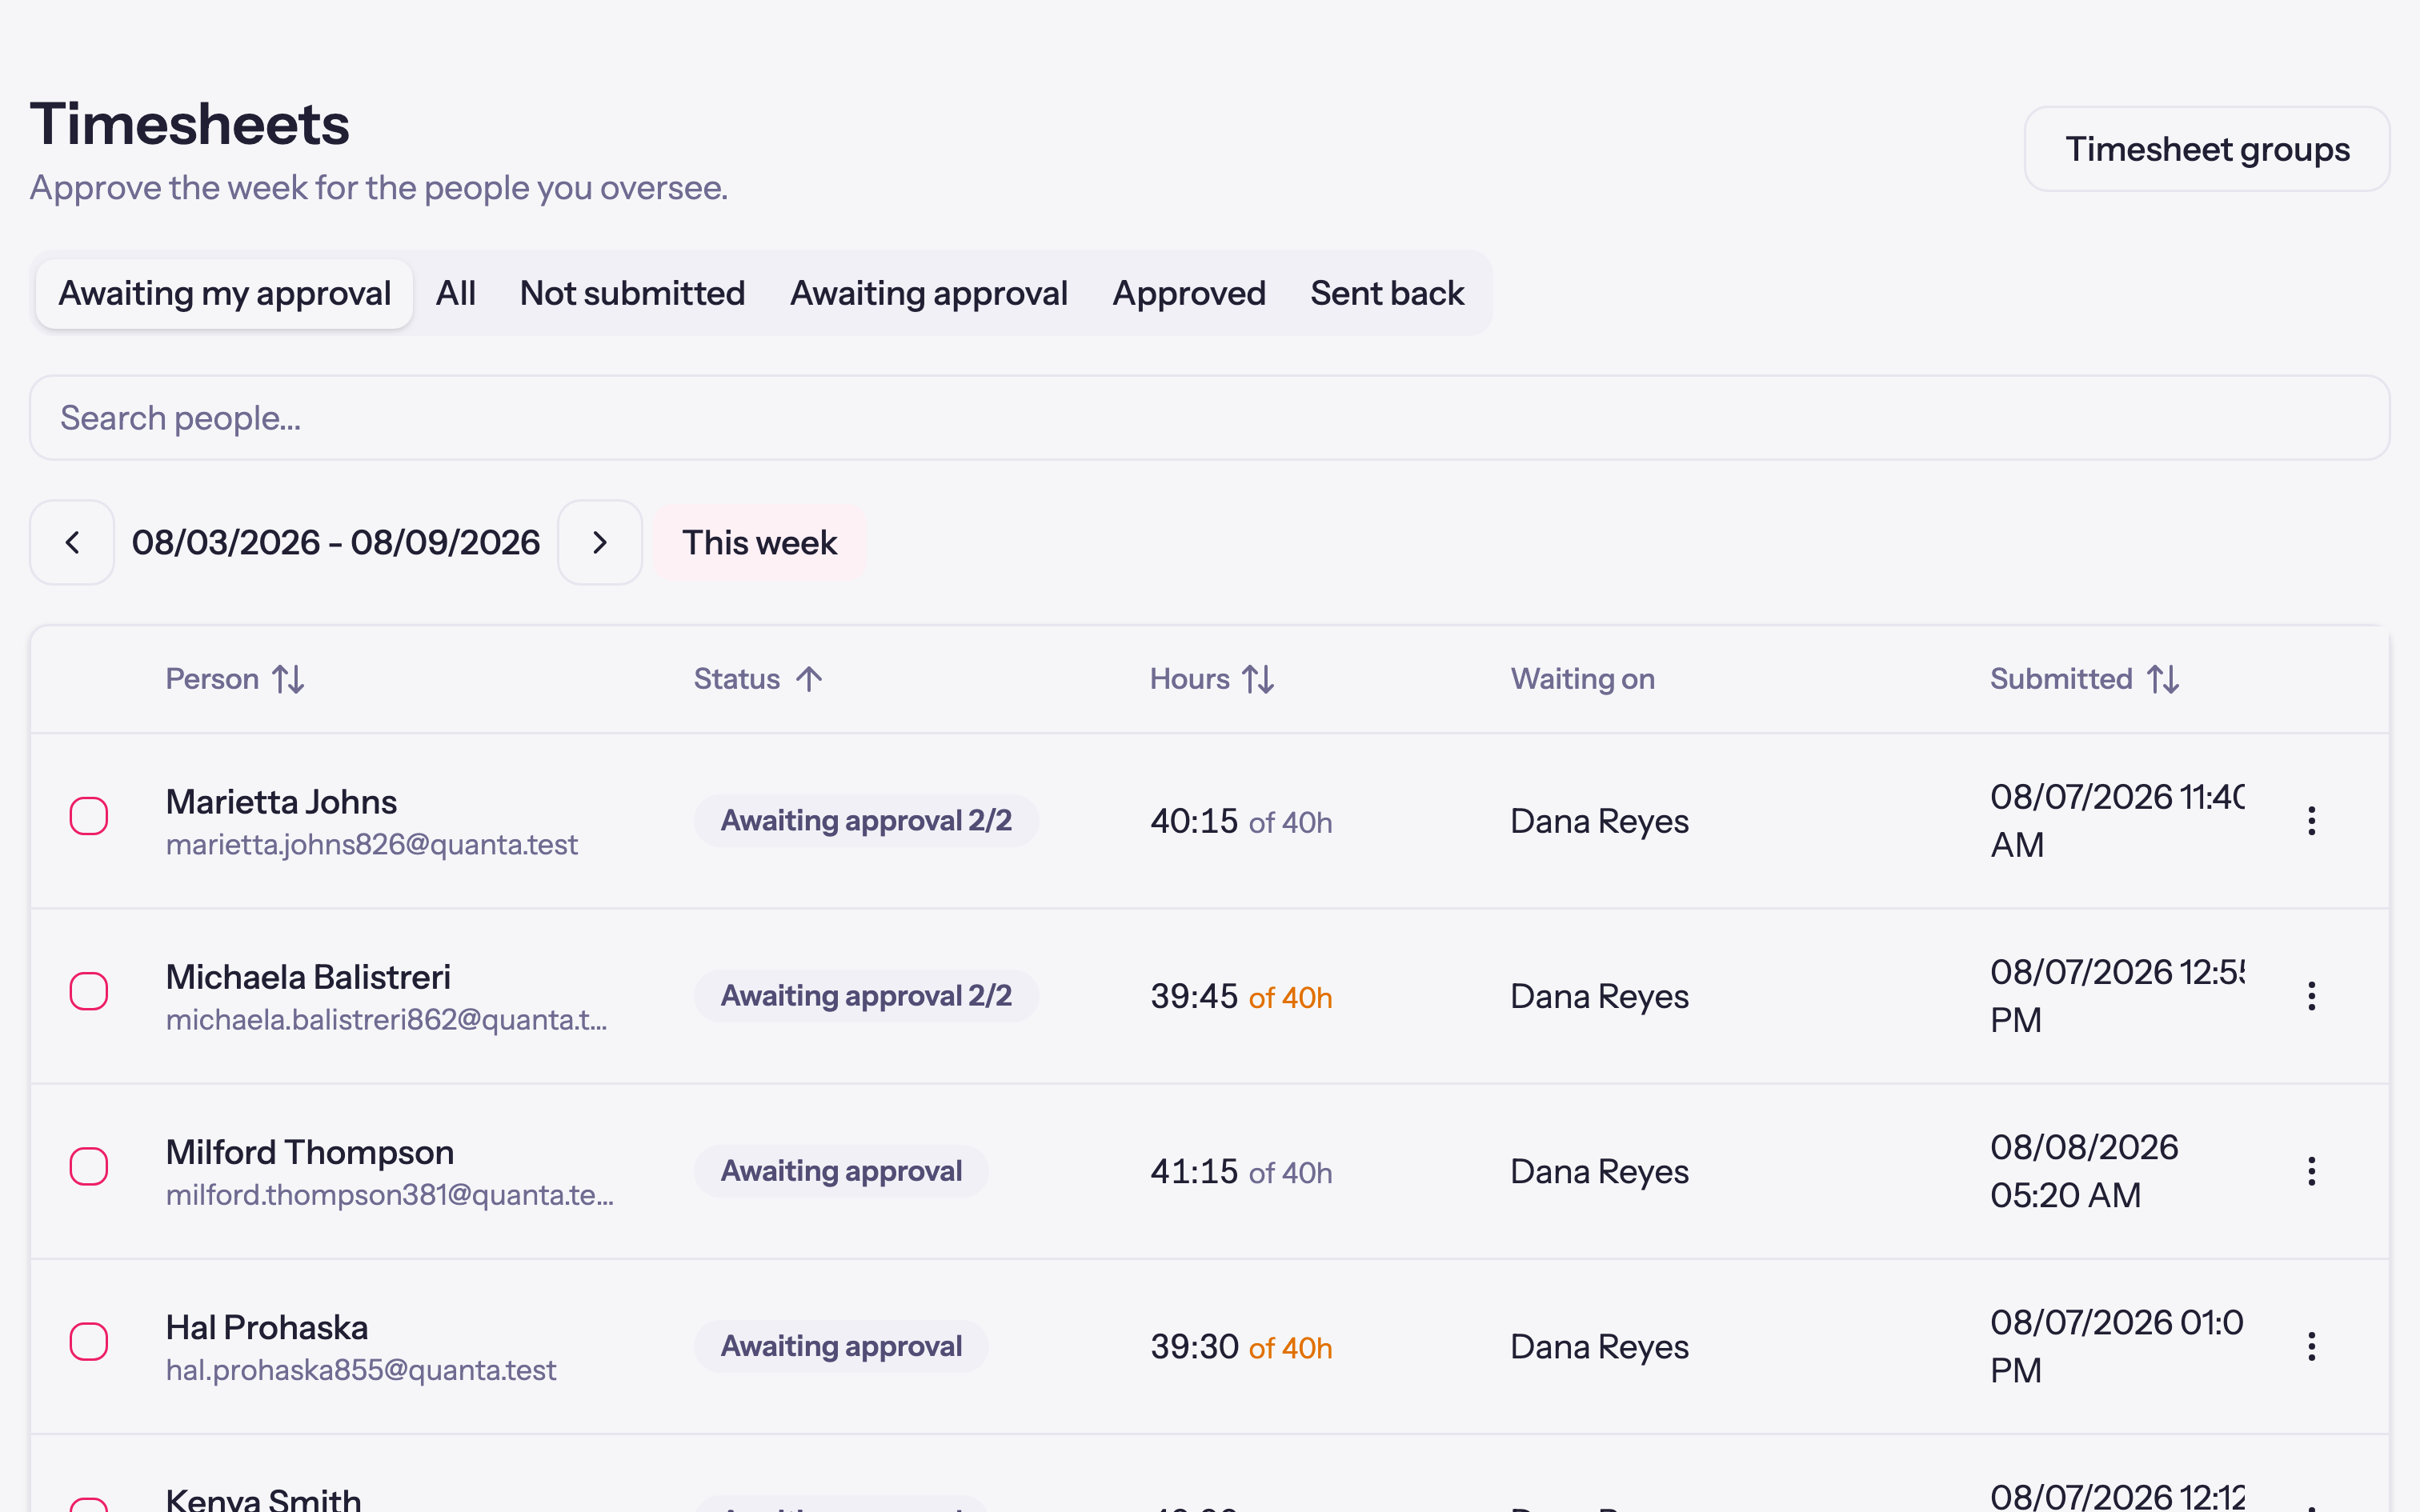Check the box for Hal Prohaska

click(89, 1341)
